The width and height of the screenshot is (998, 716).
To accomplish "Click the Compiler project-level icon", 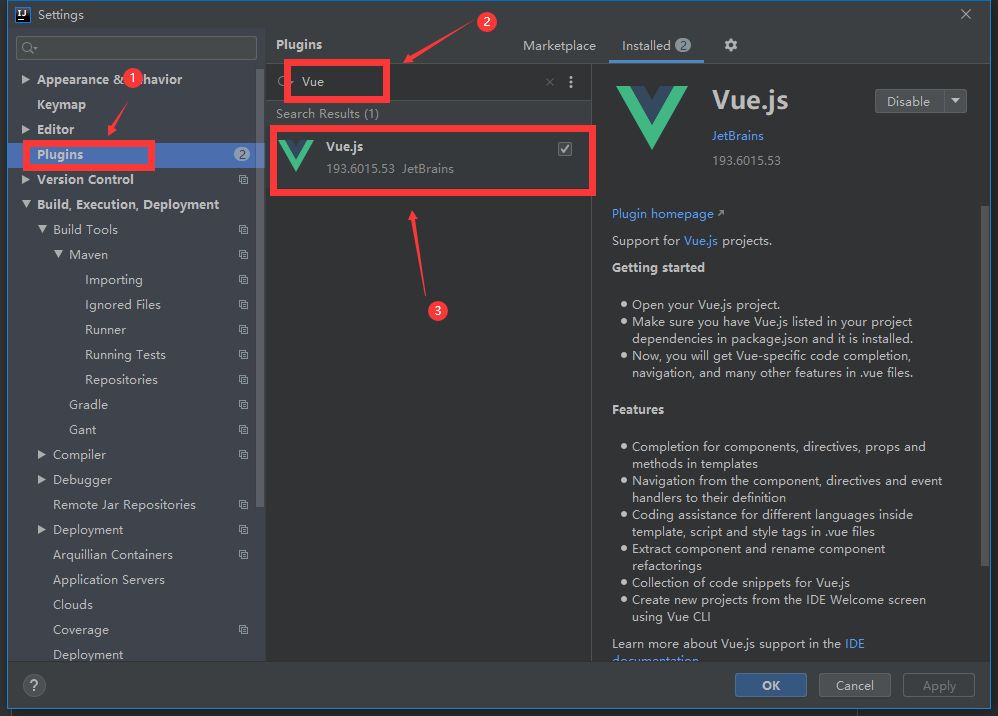I will [x=243, y=454].
